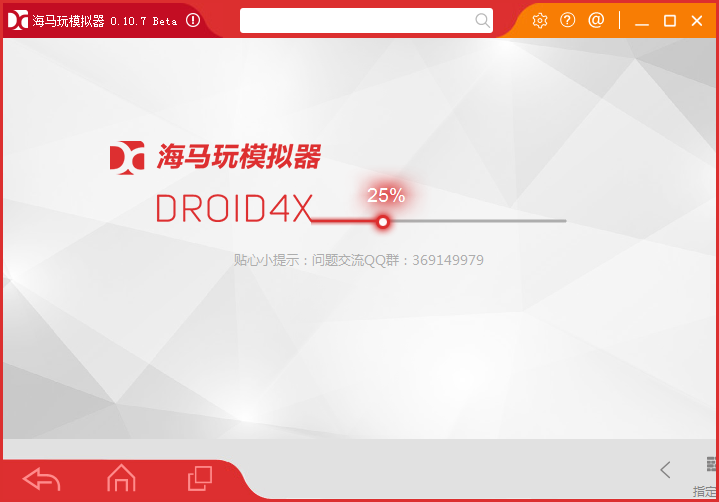719x502 pixels.
Task: Maximize the emulator window
Action: coord(669,21)
